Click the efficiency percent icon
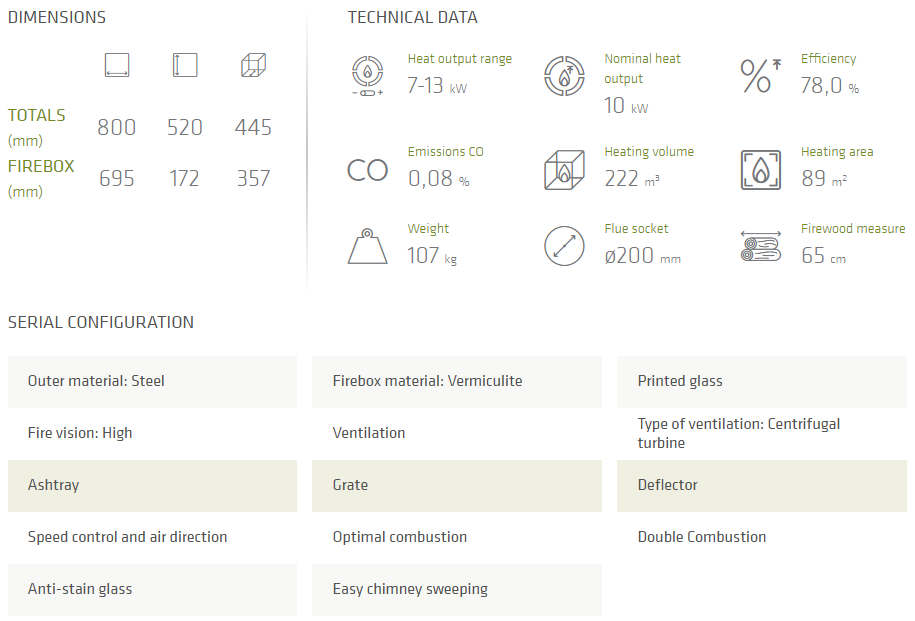Image resolution: width=915 pixels, height=621 pixels. [760, 76]
